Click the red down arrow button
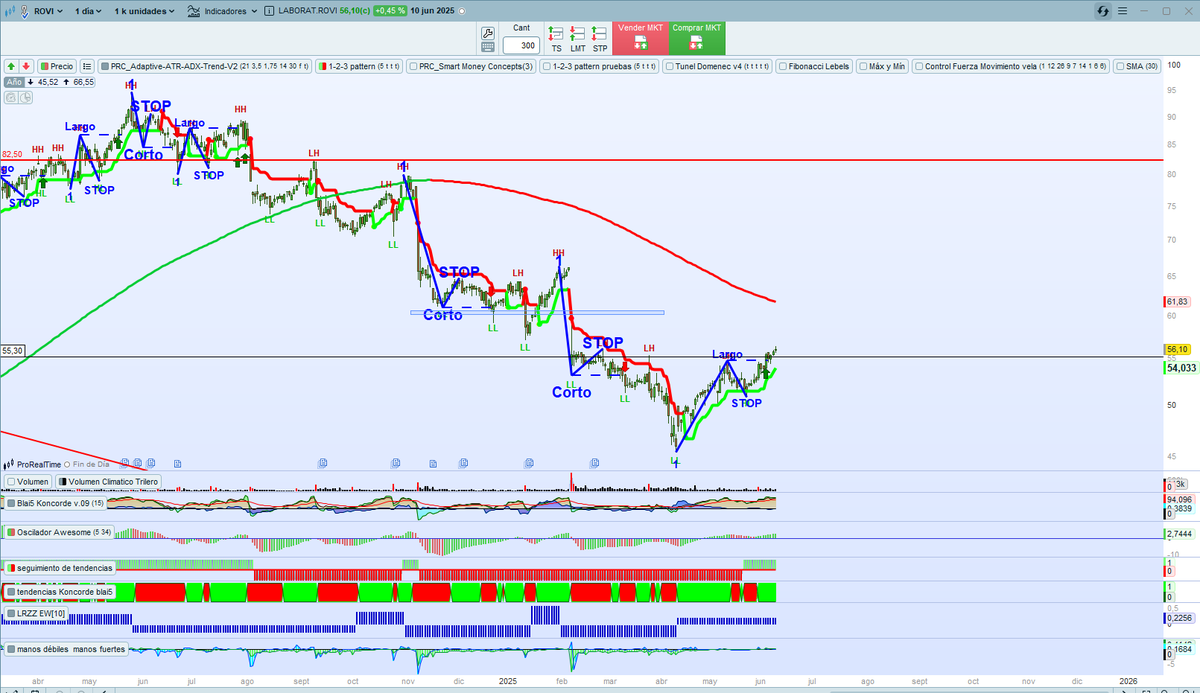This screenshot has height=693, width=1200. 25,67
